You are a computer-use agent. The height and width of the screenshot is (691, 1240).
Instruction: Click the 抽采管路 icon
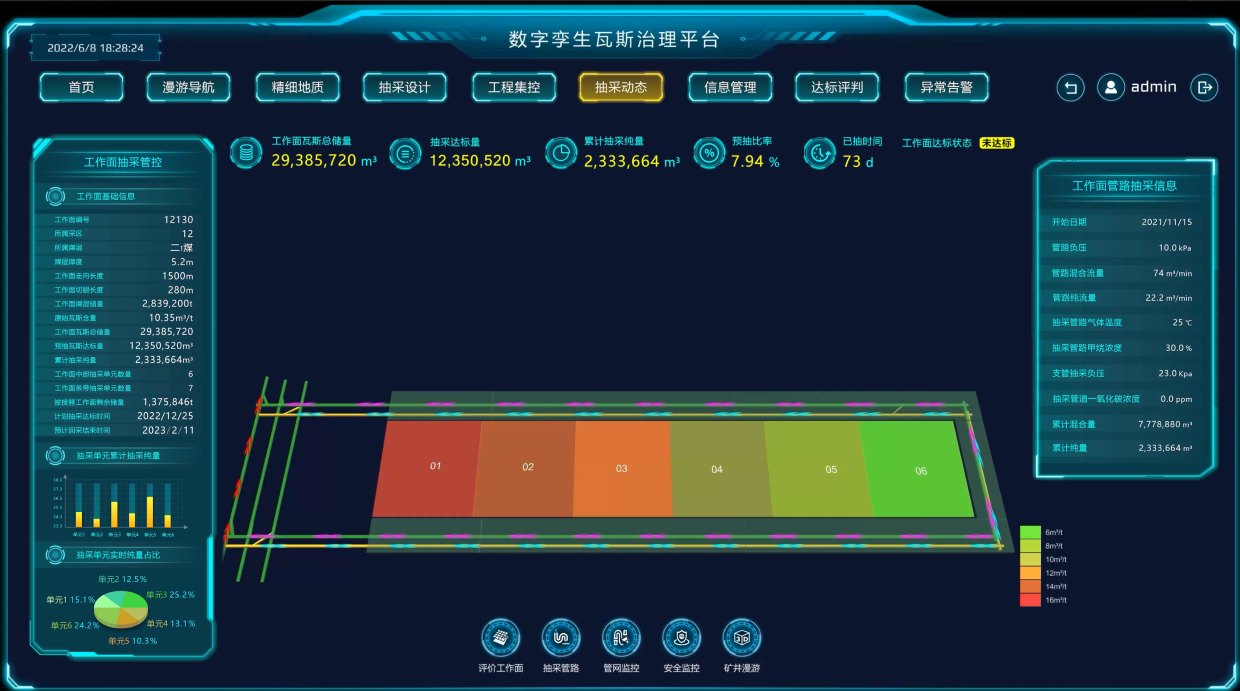pyautogui.click(x=561, y=637)
